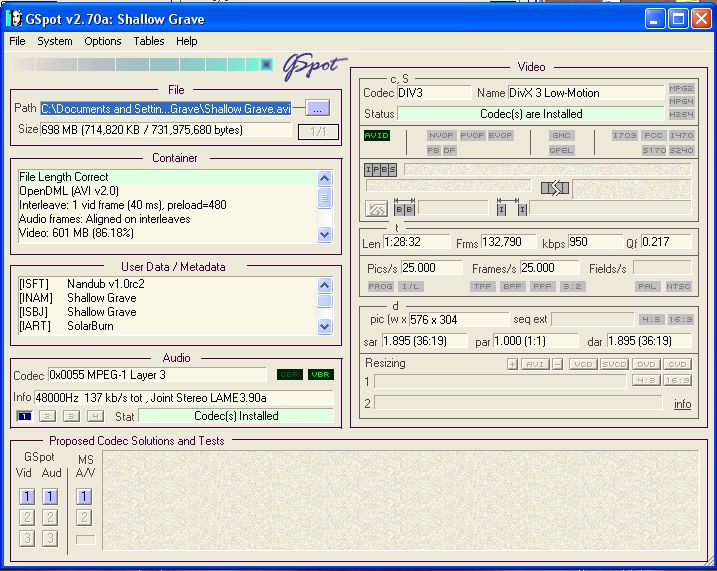This screenshot has height=571, width=717.
Task: Open the Options menu
Action: [x=103, y=41]
